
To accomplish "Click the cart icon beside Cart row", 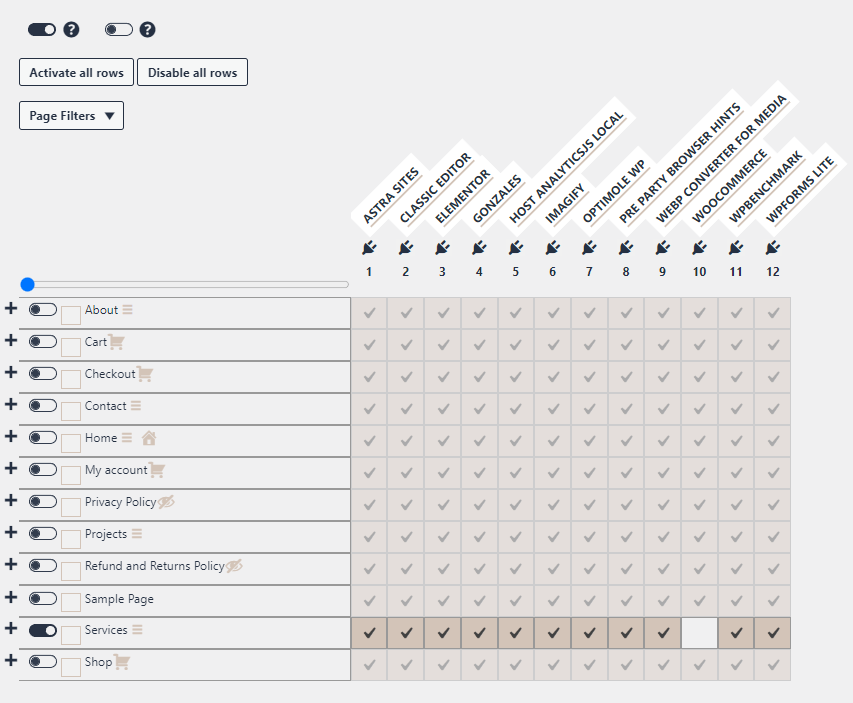I will pos(116,342).
